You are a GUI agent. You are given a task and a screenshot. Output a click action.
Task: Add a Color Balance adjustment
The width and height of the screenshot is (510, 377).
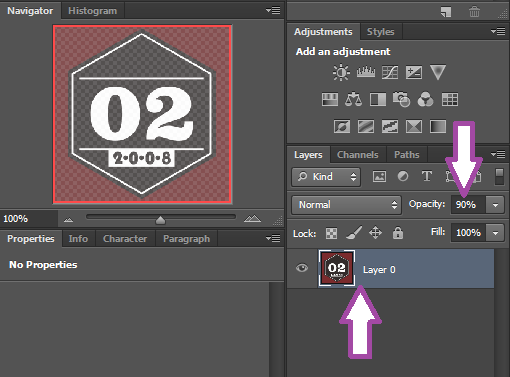point(353,99)
